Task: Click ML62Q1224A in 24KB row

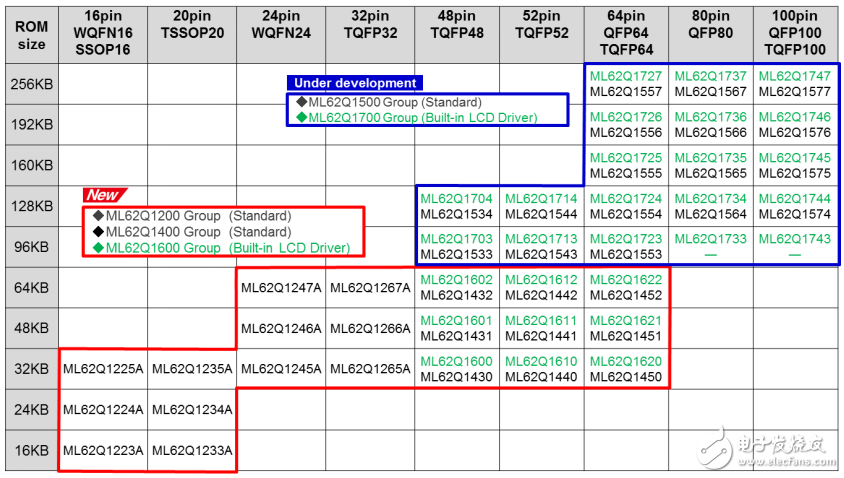Action: (103, 410)
